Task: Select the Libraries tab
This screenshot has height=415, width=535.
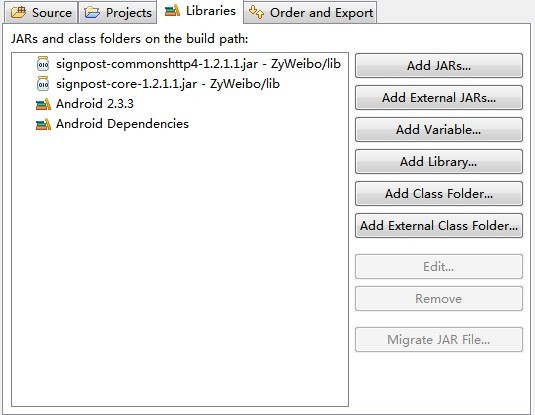Action: pos(200,11)
